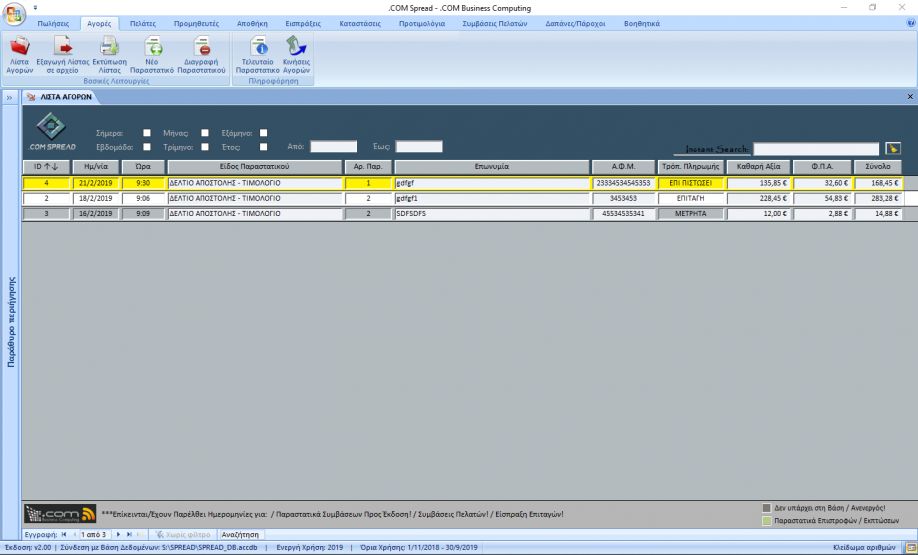Switch to the Πωλήσεις tab
Screen dimensions: 918x555
(x=53, y=23)
